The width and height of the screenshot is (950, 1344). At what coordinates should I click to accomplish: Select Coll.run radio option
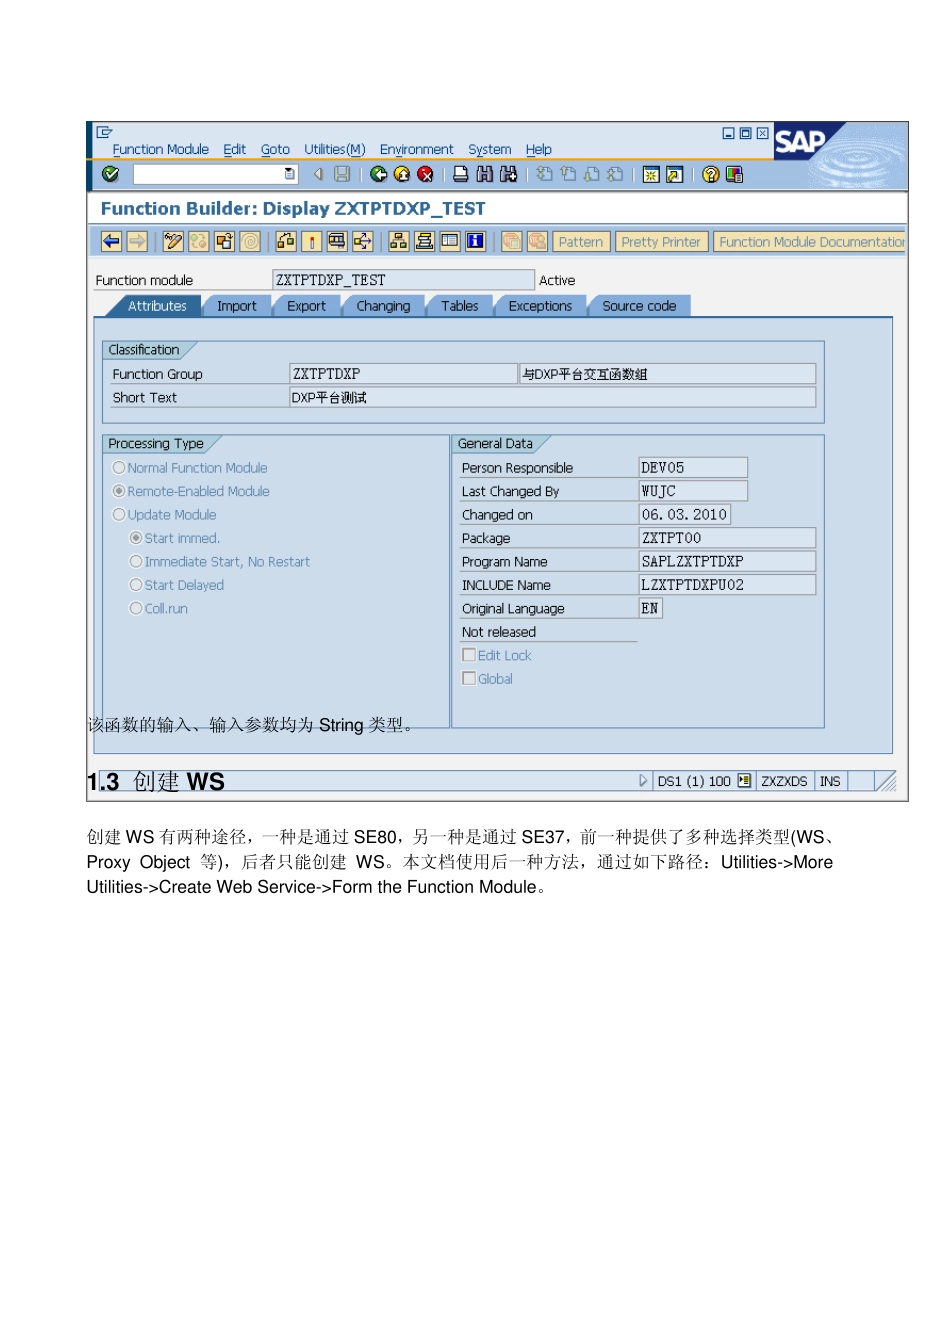(x=136, y=608)
